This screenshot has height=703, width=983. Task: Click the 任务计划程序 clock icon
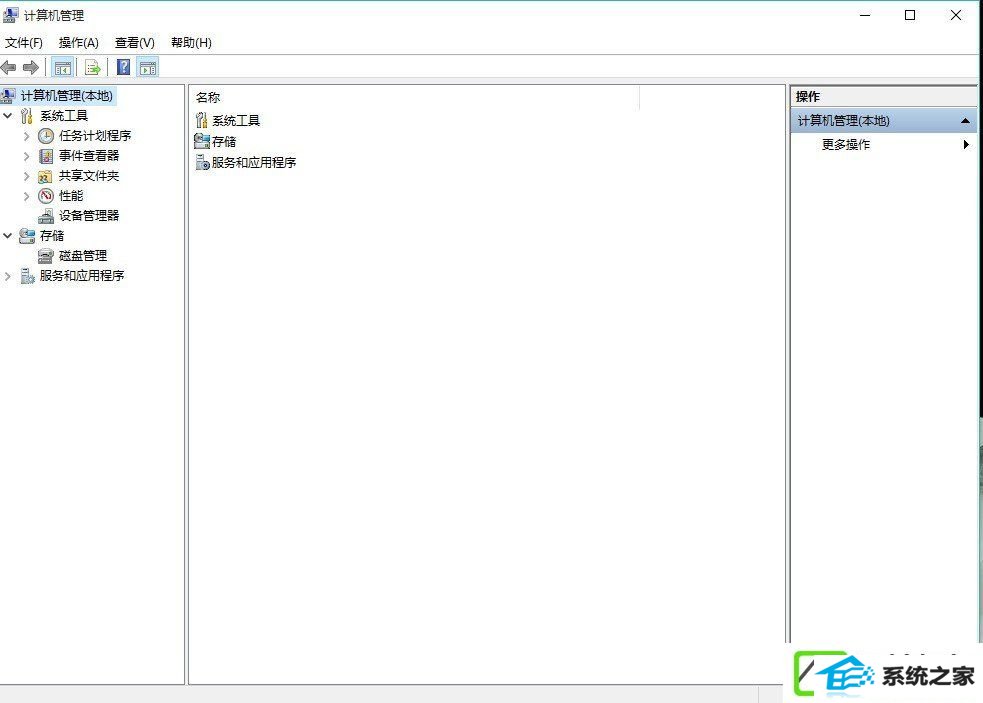coord(46,136)
